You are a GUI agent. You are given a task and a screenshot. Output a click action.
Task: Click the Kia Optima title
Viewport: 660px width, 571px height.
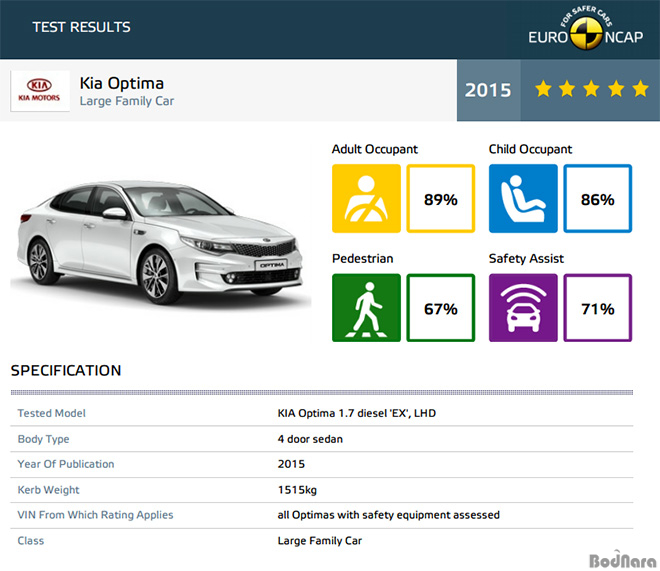coord(122,83)
